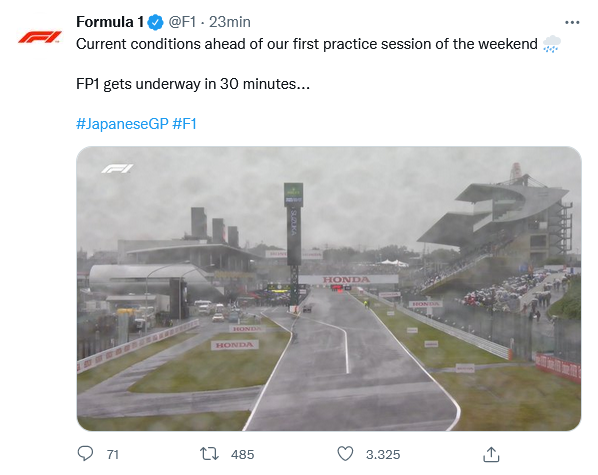Viewport: 598px width, 475px height.
Task: Click the 3.325 likes count
Action: click(x=383, y=454)
